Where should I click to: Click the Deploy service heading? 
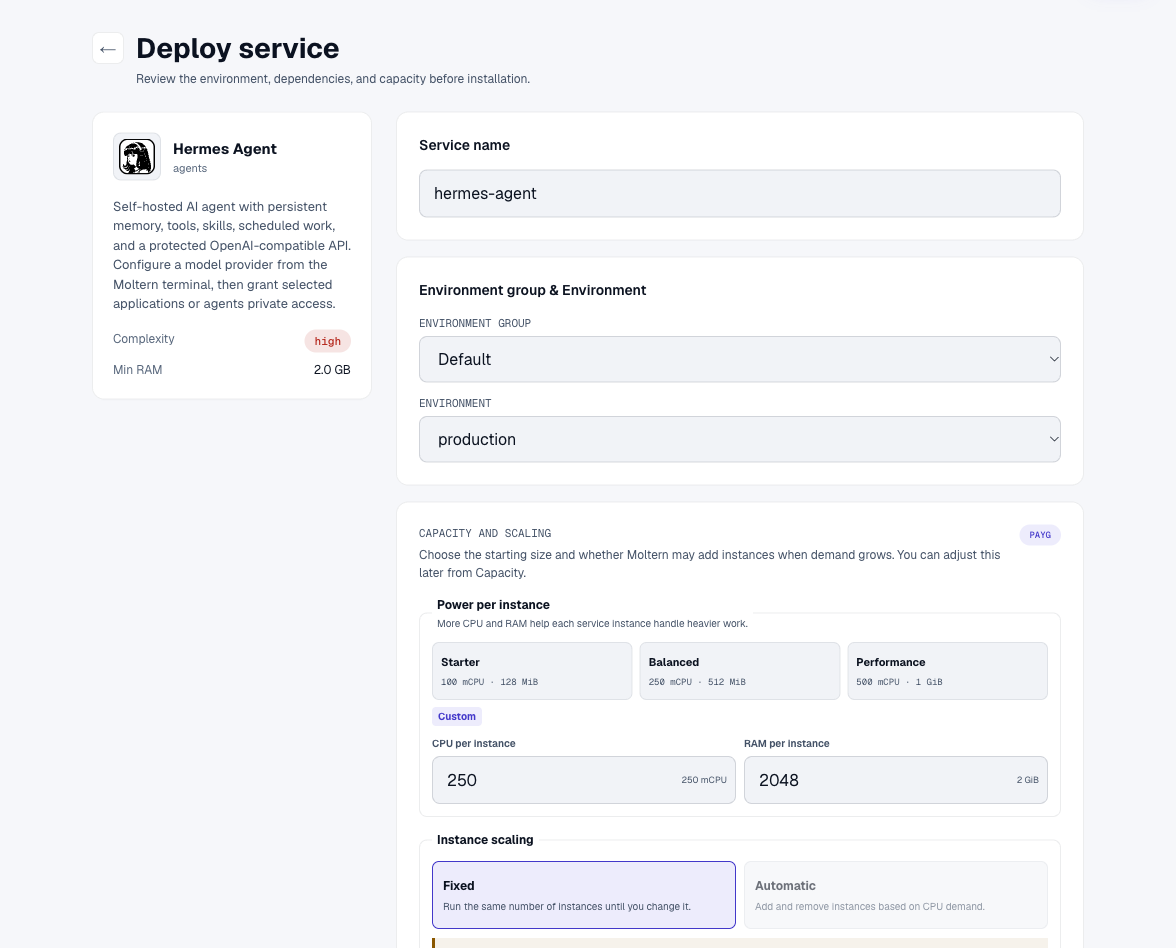238,49
